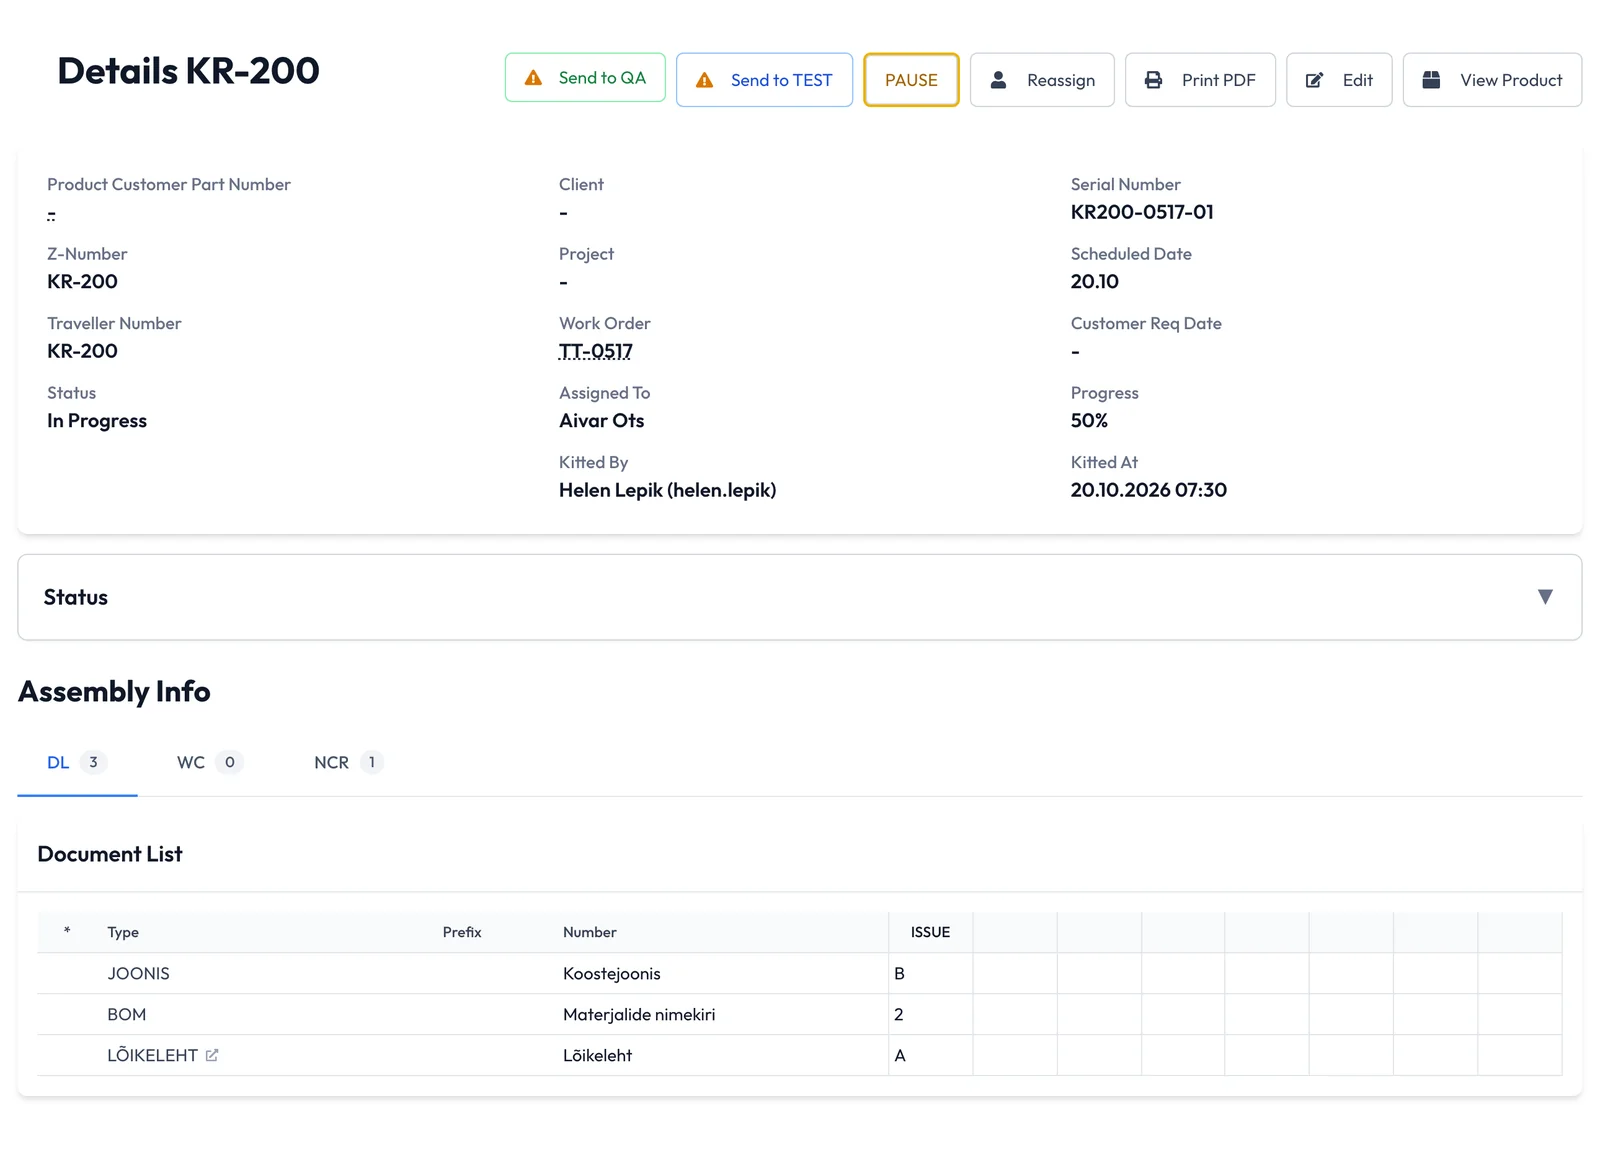Click the Lõikeleht number cell
Screen dimensions: 1600x1162
pos(598,1055)
